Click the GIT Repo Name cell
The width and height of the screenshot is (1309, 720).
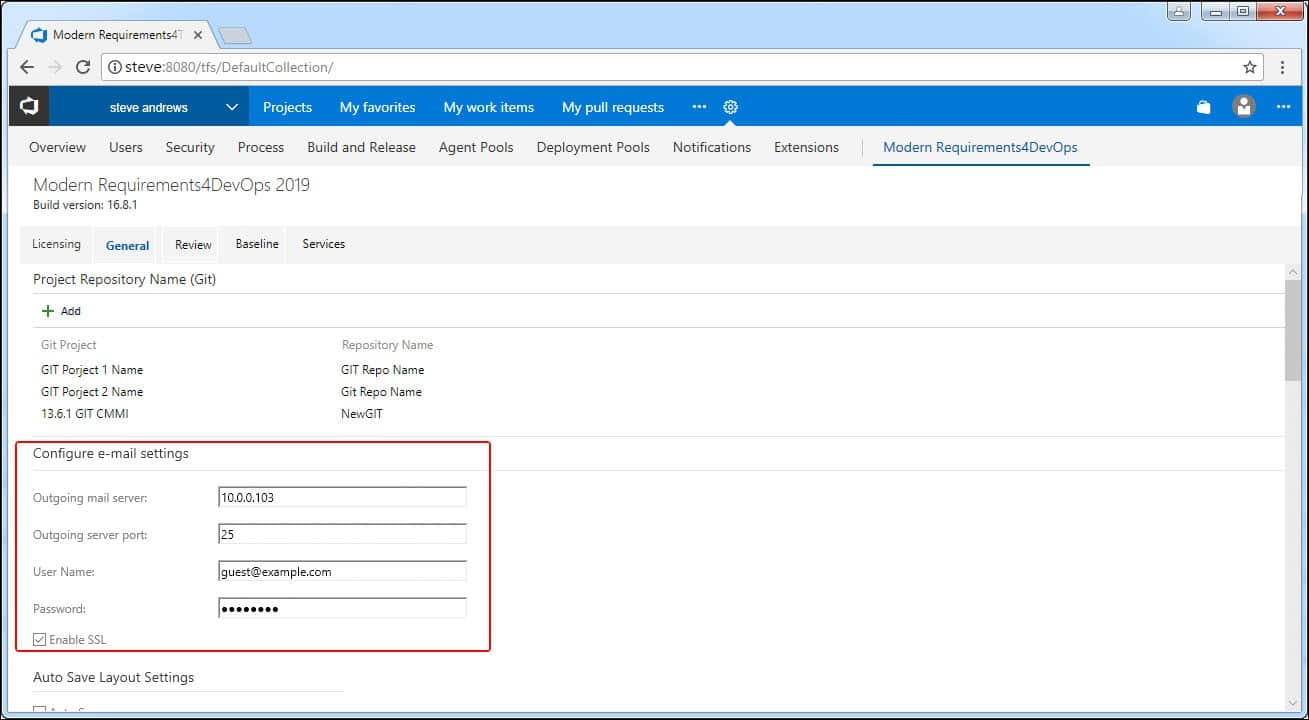point(382,370)
